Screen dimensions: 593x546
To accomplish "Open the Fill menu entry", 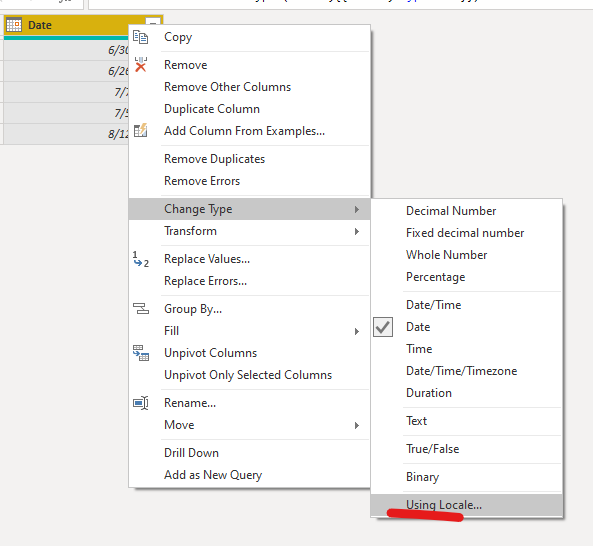I will (x=249, y=331).
